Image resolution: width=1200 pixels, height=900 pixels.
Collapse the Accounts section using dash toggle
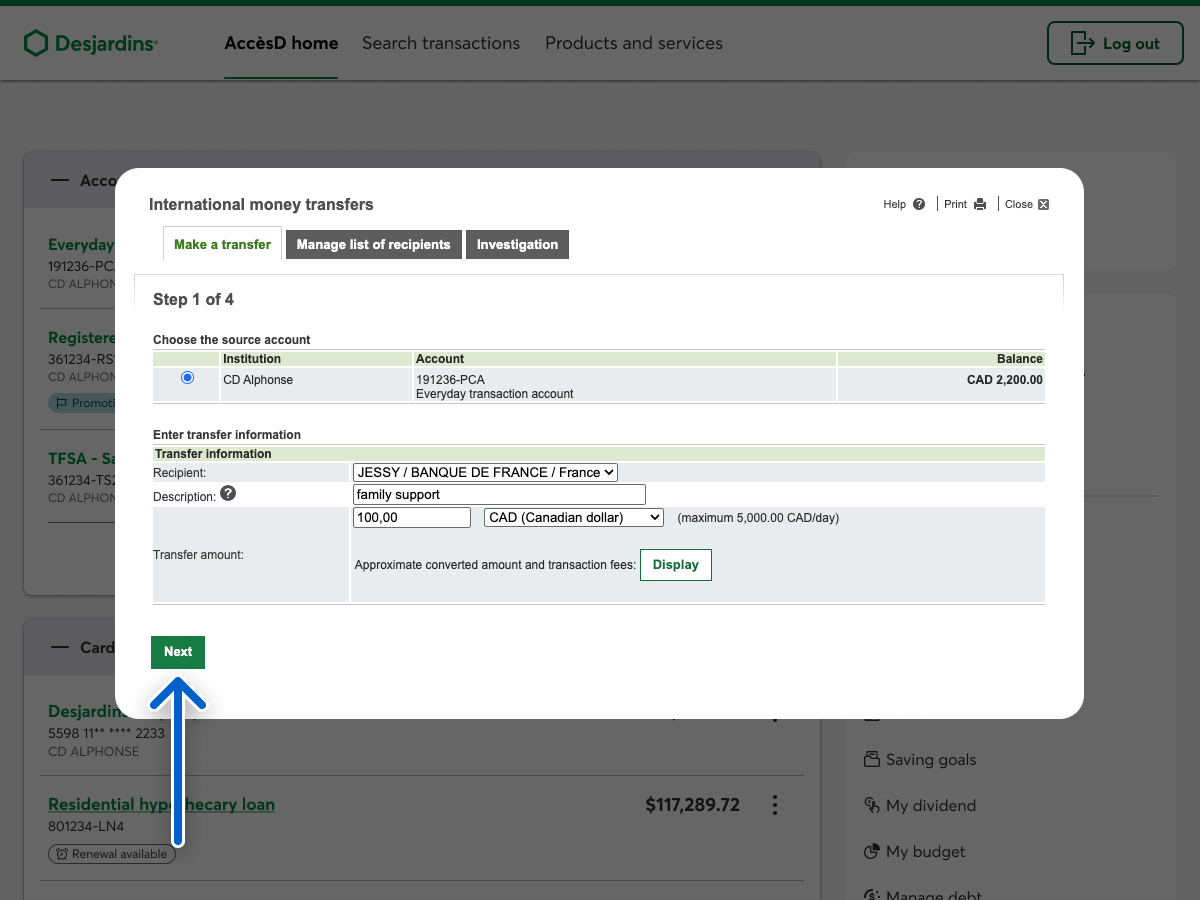click(60, 180)
